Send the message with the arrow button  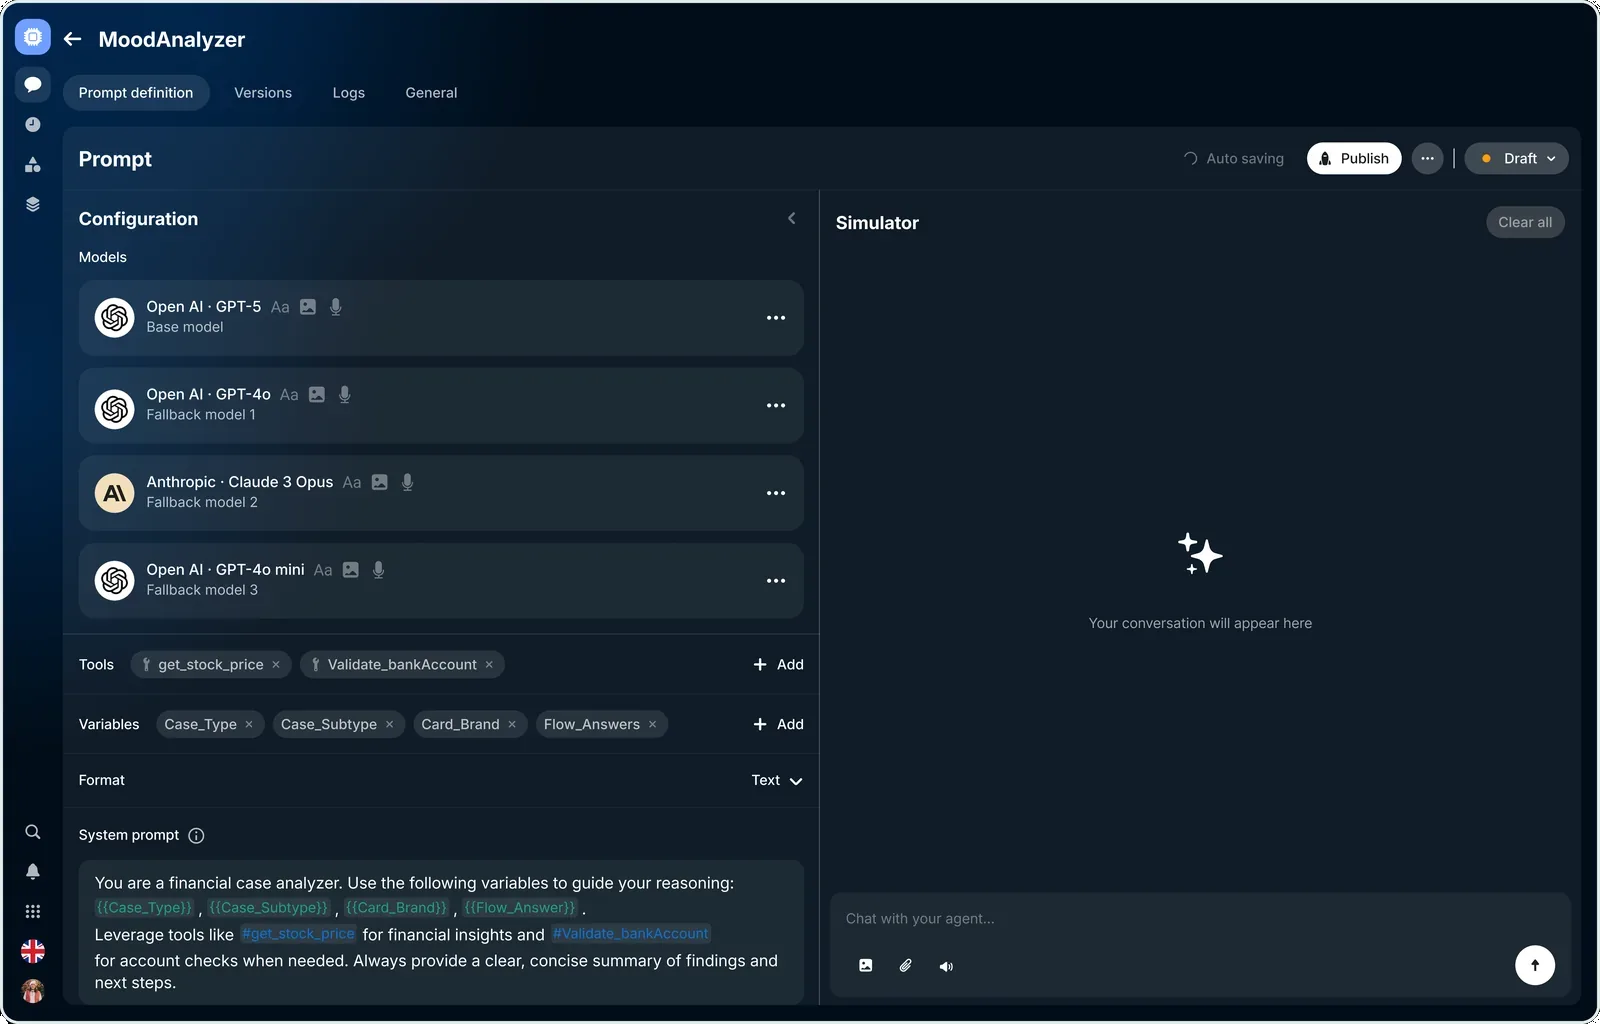(1535, 965)
